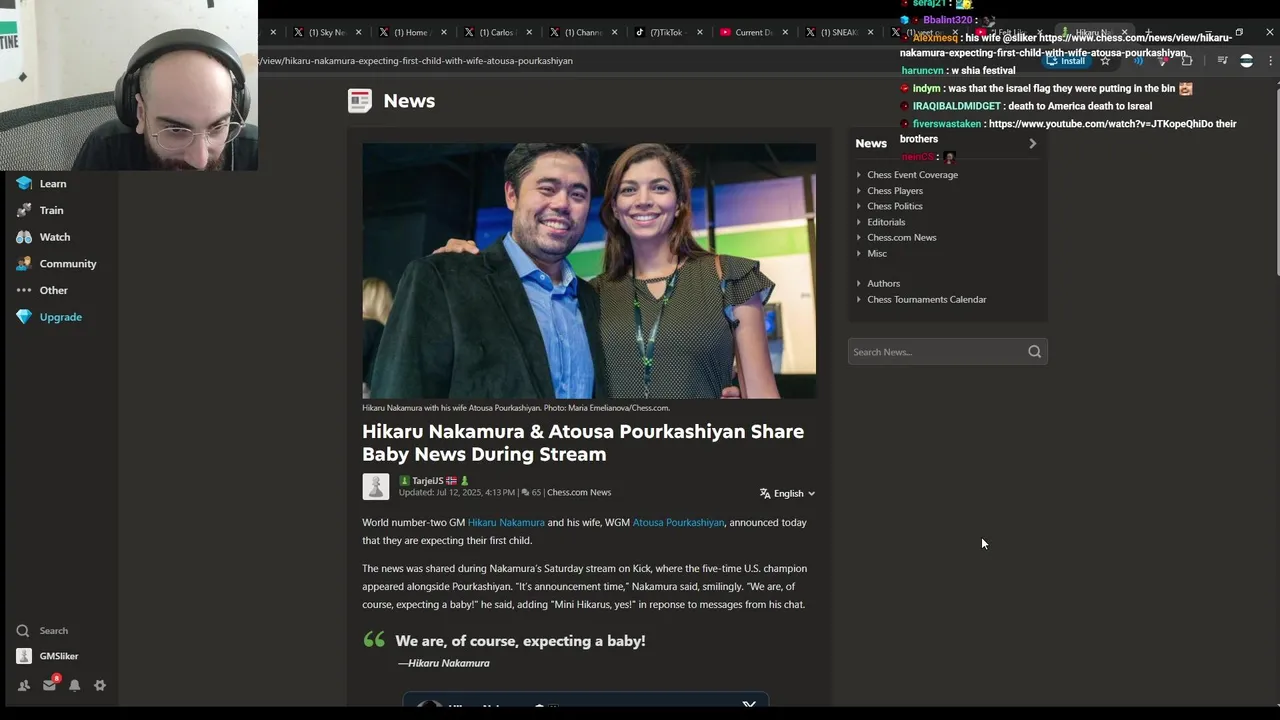
Task: Open the Train menu in the sidebar
Action: pos(39,210)
